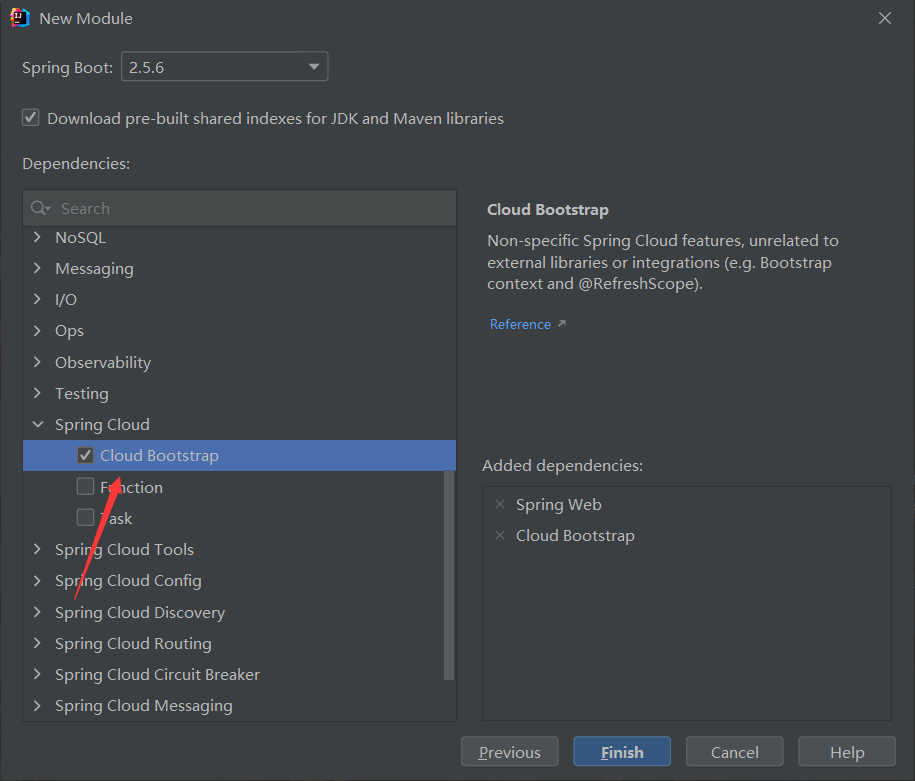Cancel the New Module wizard
This screenshot has height=781, width=915.
(x=734, y=752)
